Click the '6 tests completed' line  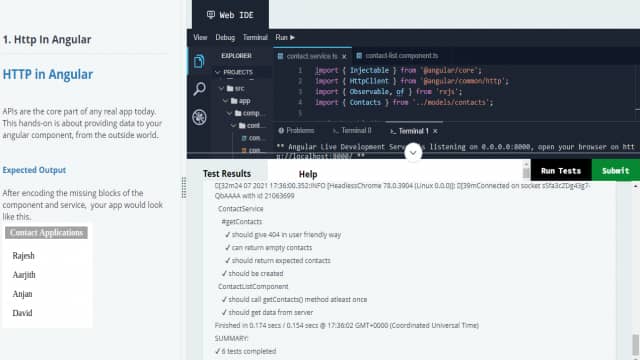pos(245,351)
